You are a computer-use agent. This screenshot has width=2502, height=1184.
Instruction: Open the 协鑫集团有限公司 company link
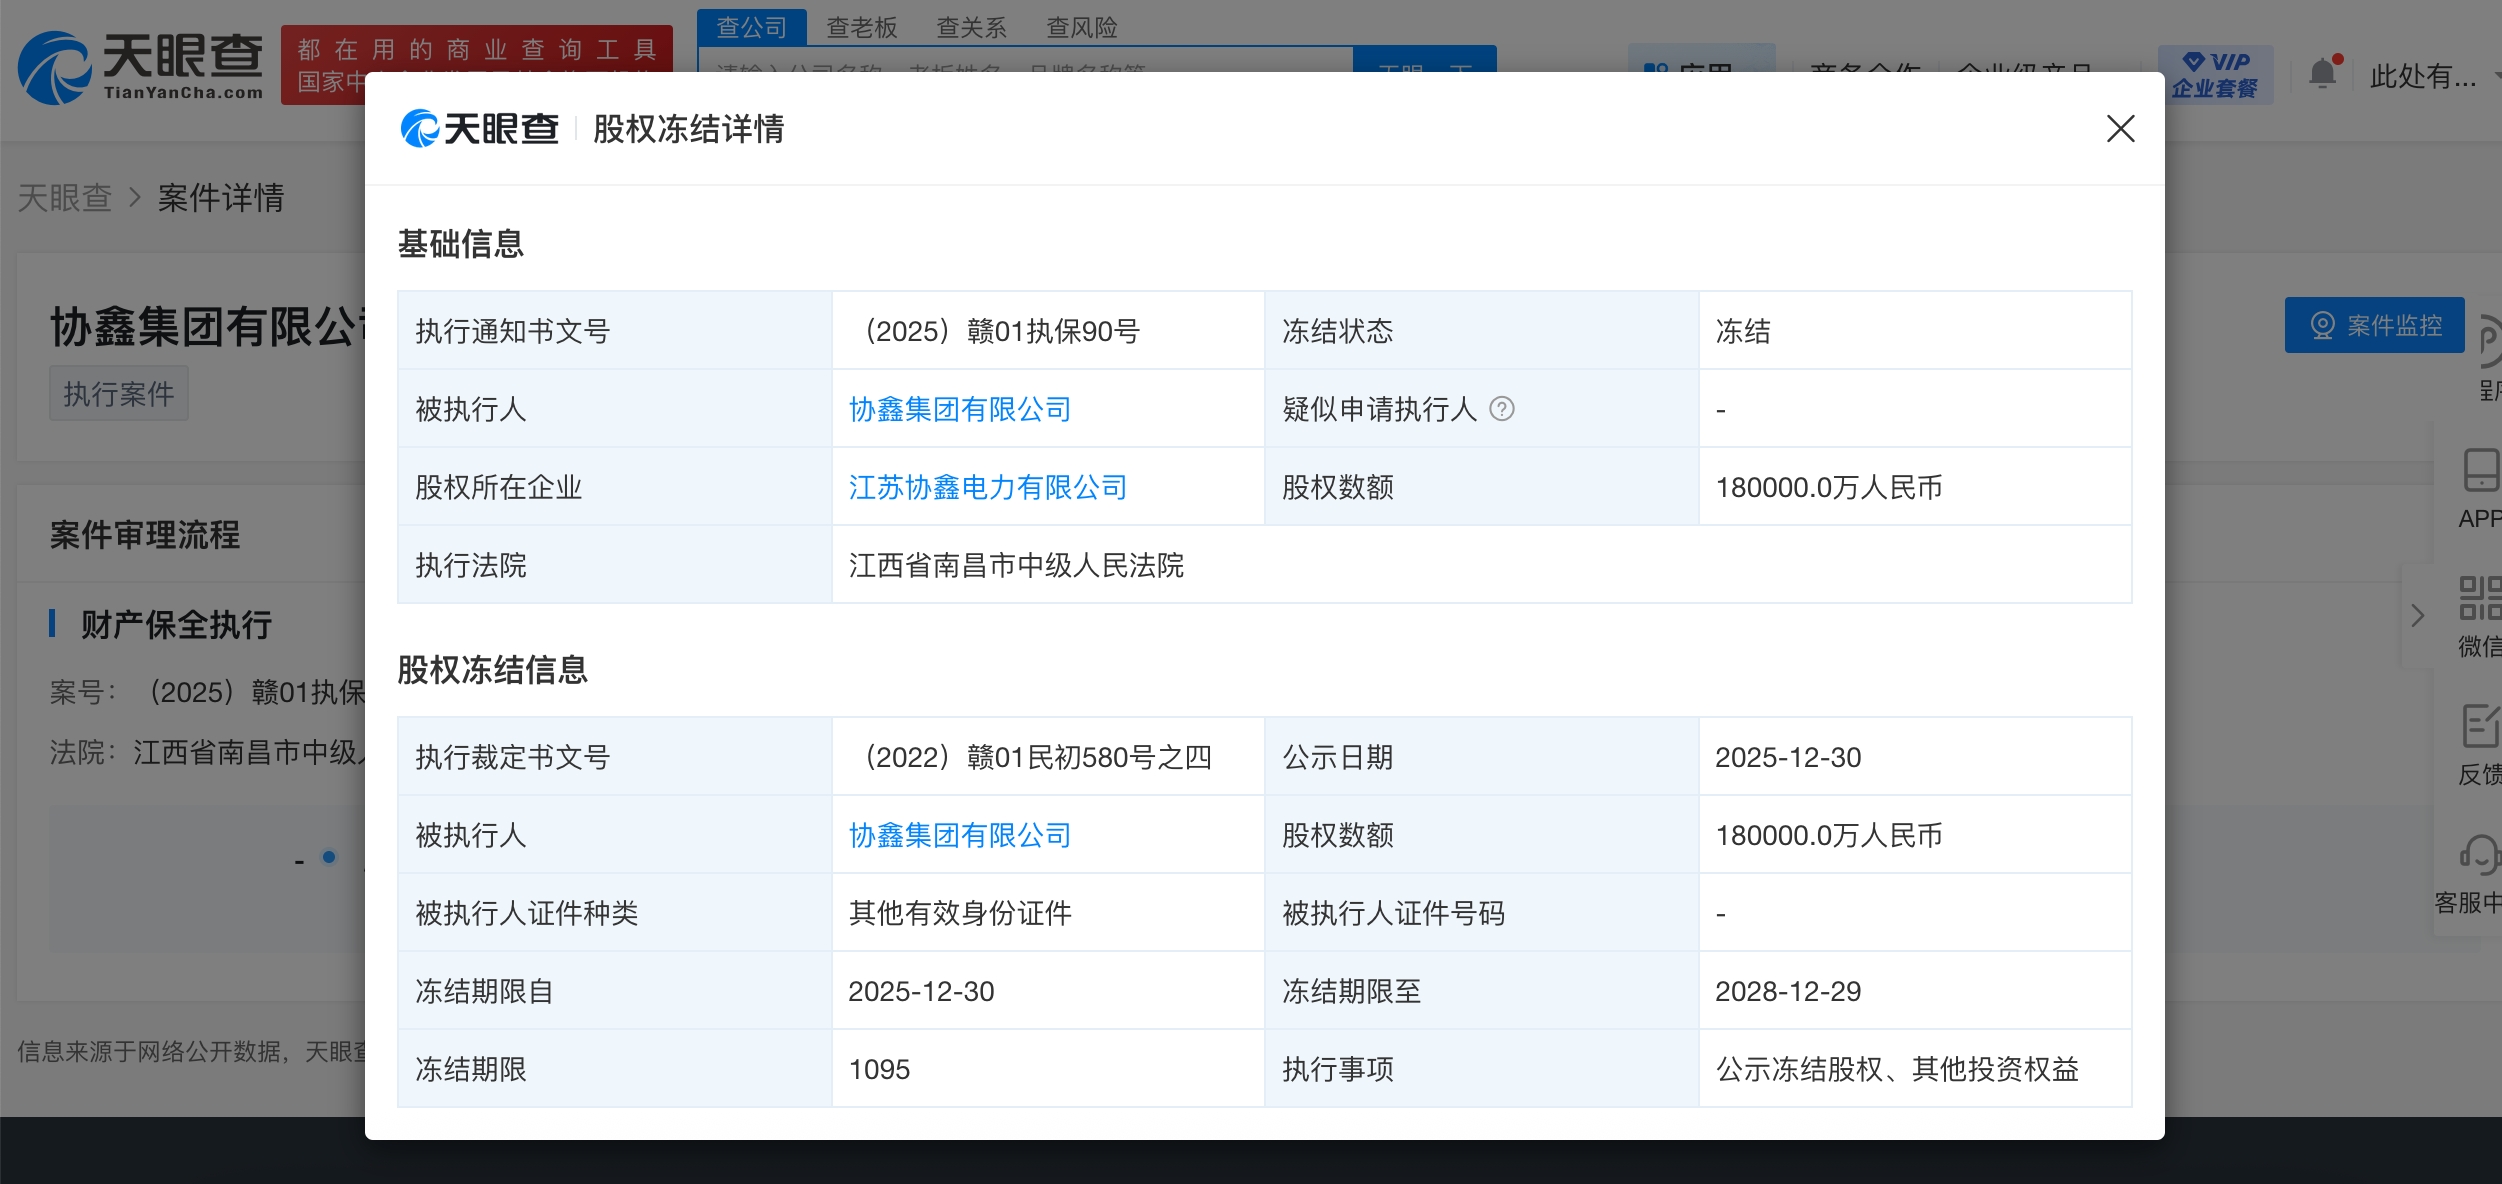(x=960, y=408)
